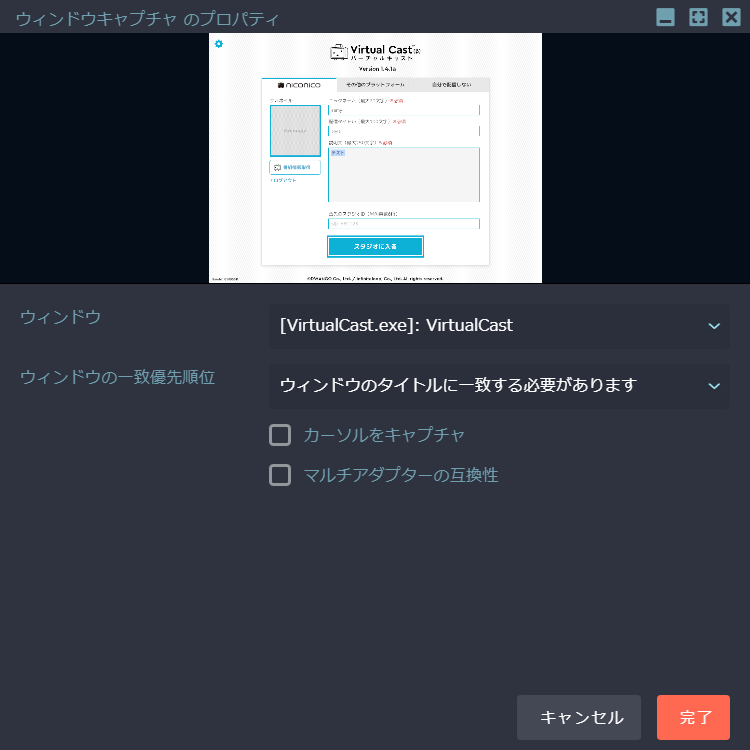Click the studio ID input field in preview
The width and height of the screenshot is (750, 750).
point(404,223)
